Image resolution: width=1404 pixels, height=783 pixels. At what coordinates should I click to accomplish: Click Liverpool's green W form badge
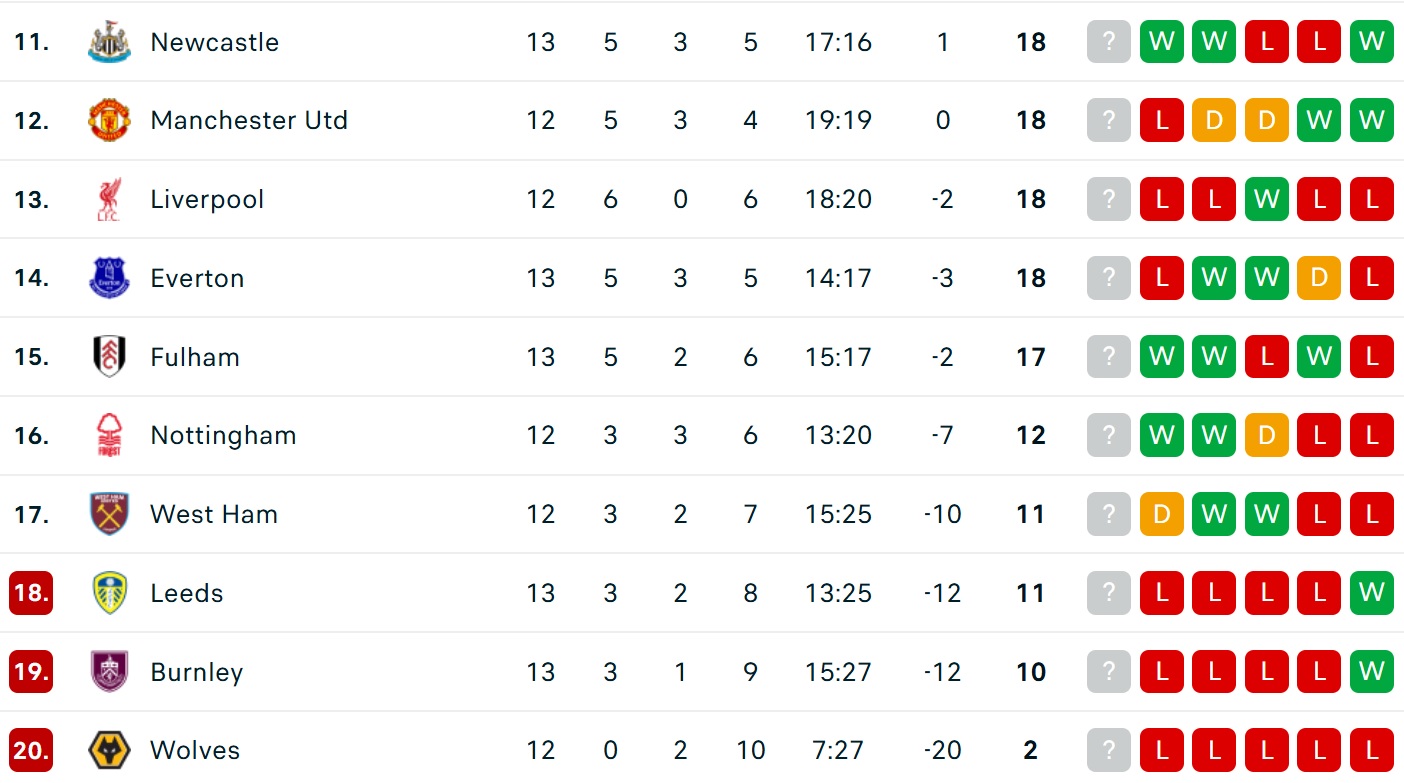click(x=1266, y=199)
